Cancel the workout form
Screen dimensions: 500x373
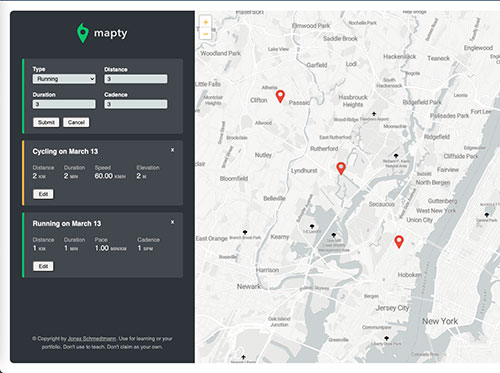[x=76, y=122]
